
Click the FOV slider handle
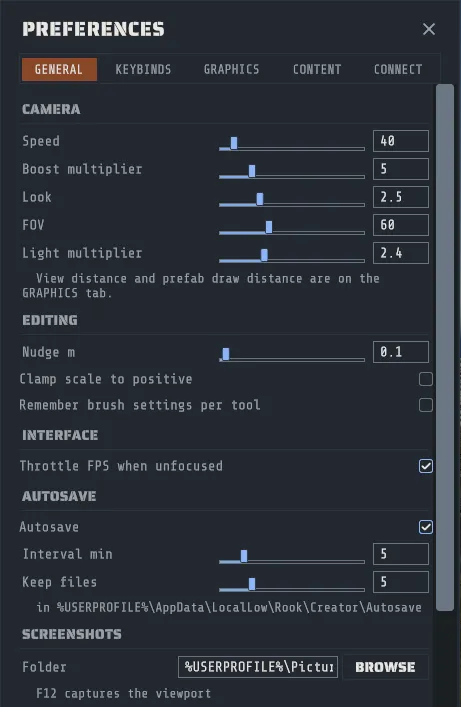coord(268,227)
